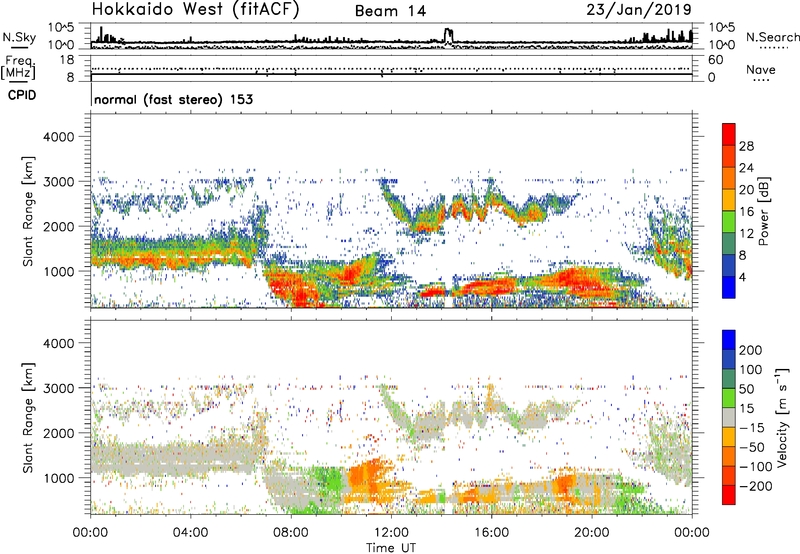Image resolution: width=800 pixels, height=554 pixels.
Task: Click the '200' velocity colorbar tick value
Action: 751,350
